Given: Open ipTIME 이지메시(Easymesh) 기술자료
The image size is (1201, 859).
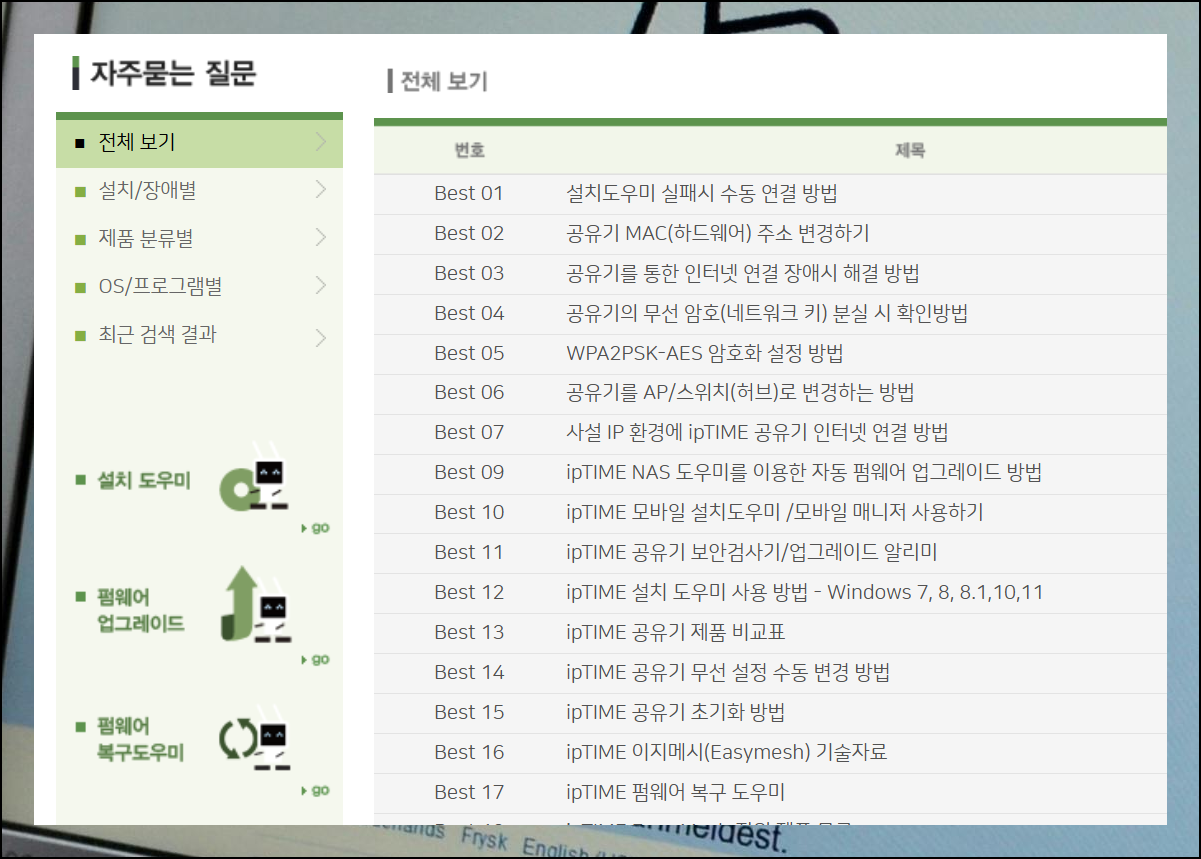Looking at the screenshot, I should (x=727, y=752).
